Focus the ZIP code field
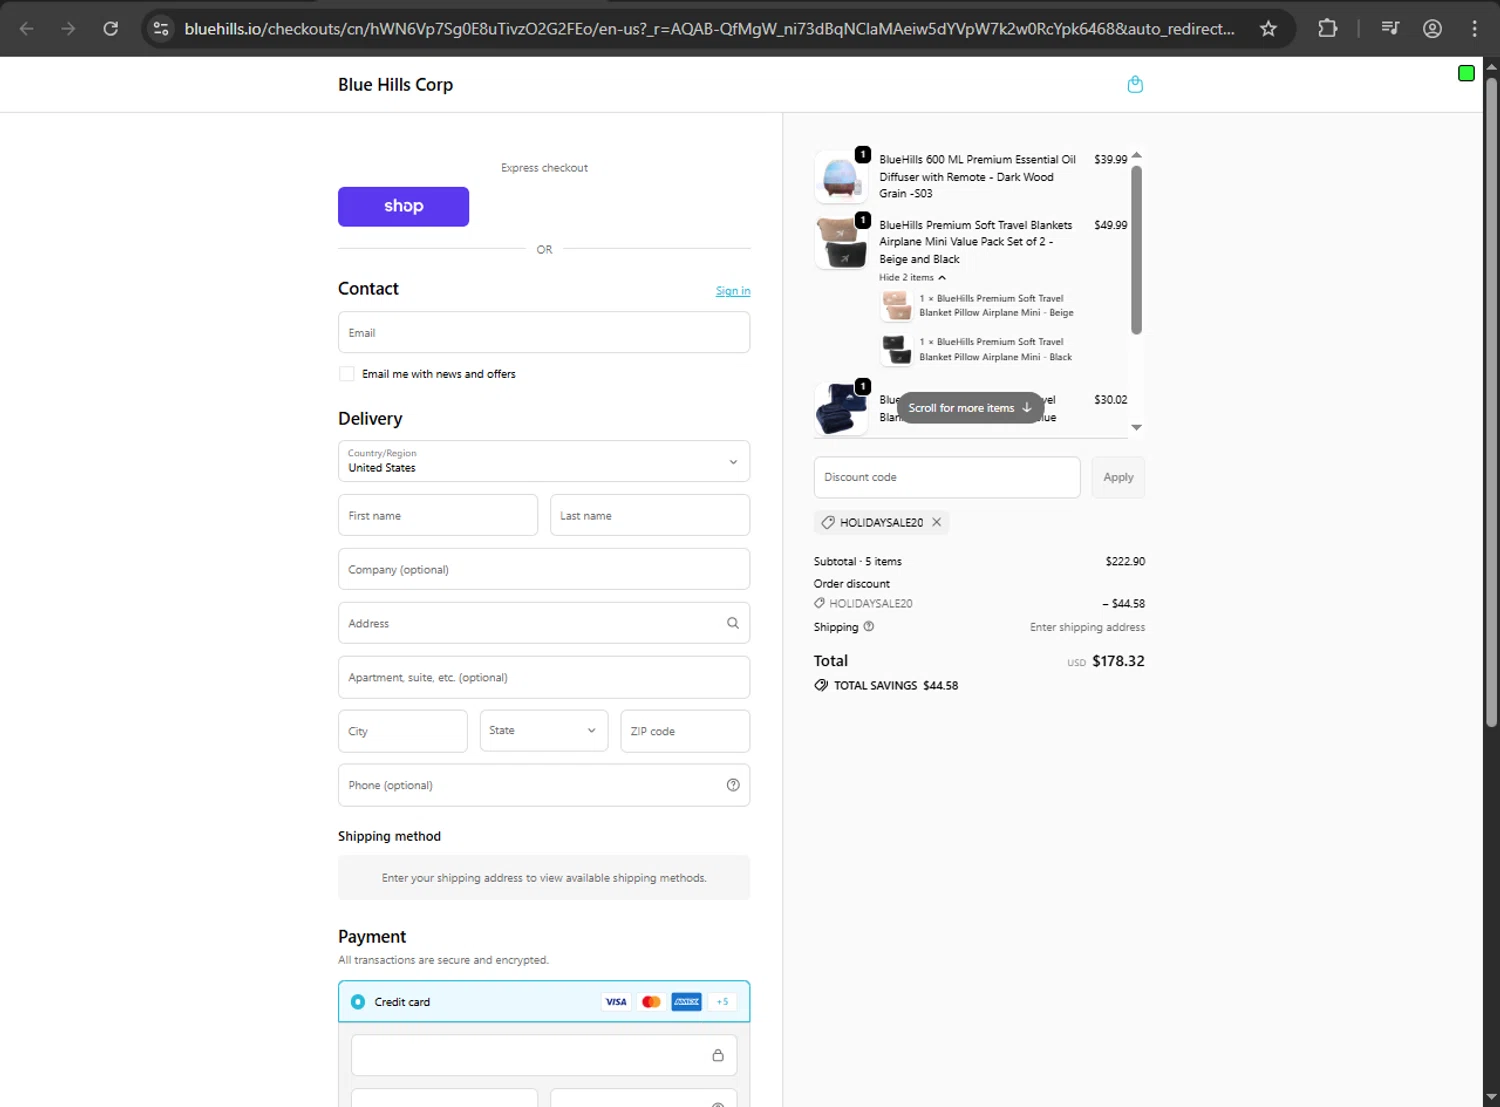 point(685,731)
